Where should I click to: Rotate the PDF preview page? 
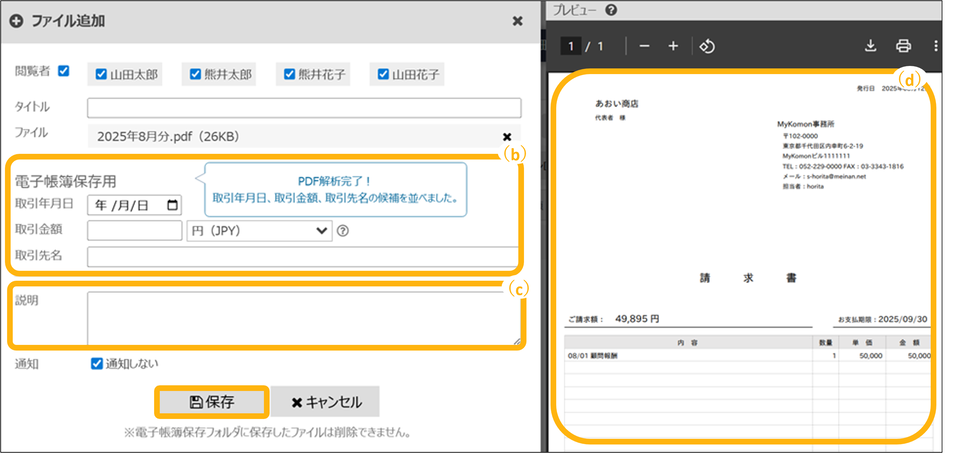coord(706,46)
